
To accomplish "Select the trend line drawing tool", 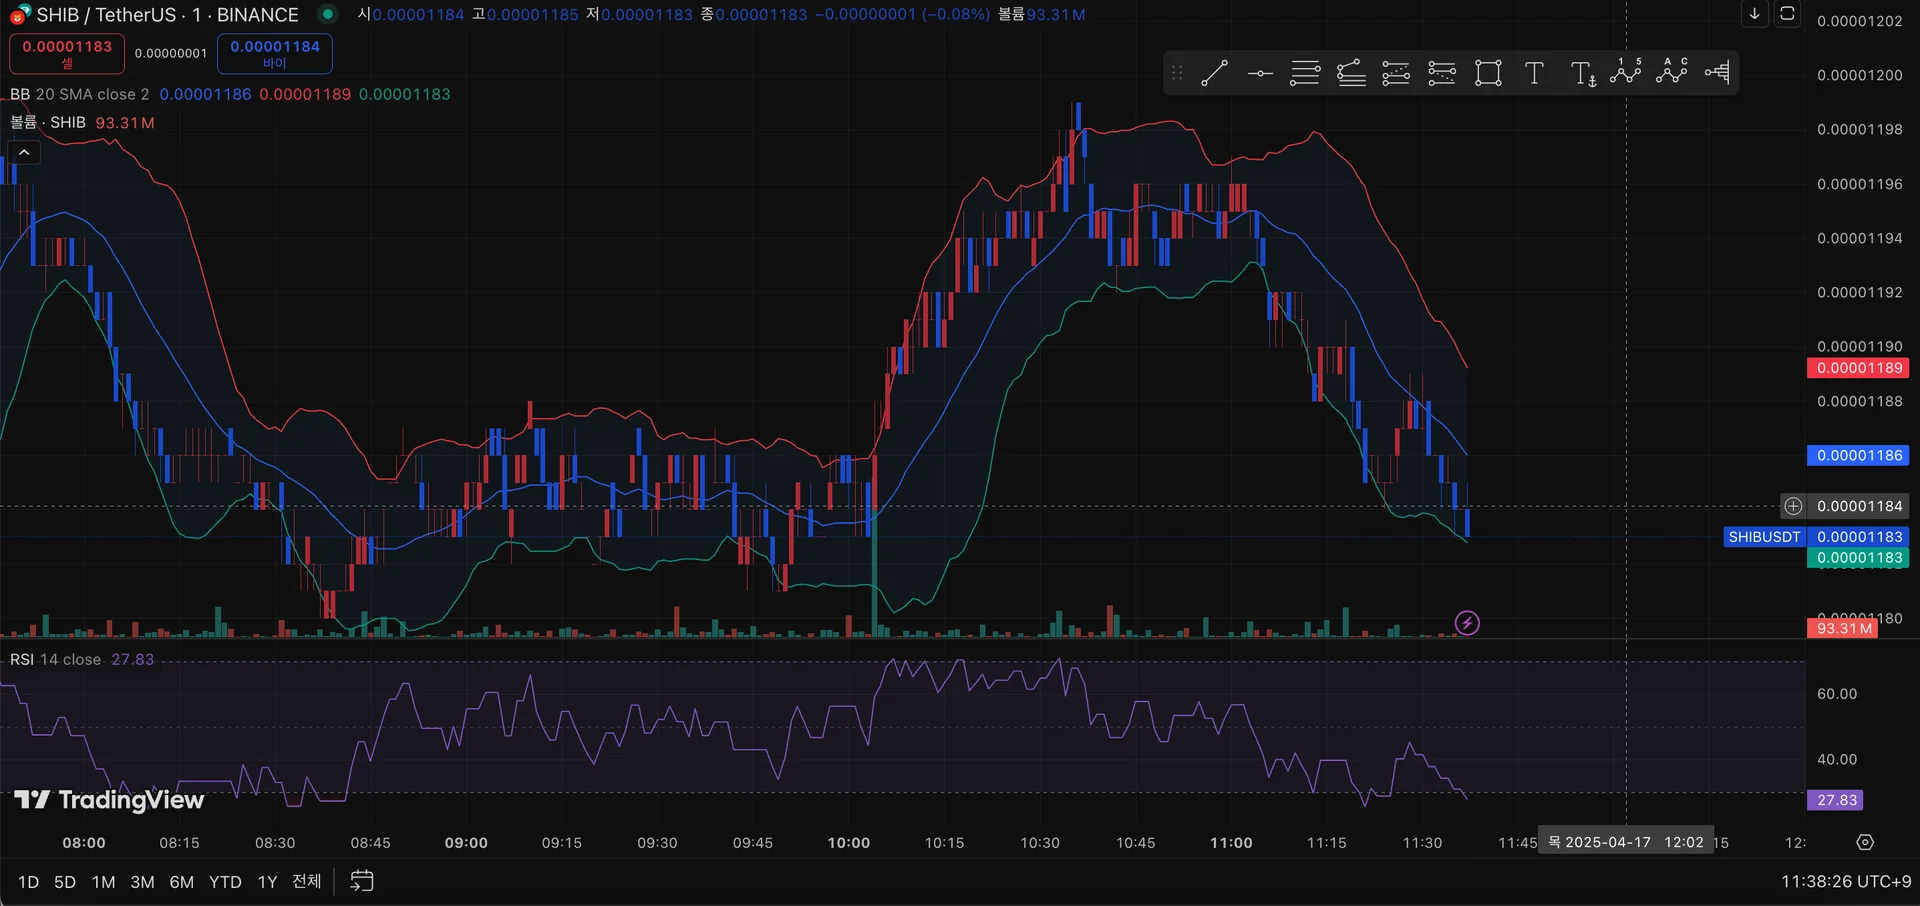I will pyautogui.click(x=1214, y=73).
